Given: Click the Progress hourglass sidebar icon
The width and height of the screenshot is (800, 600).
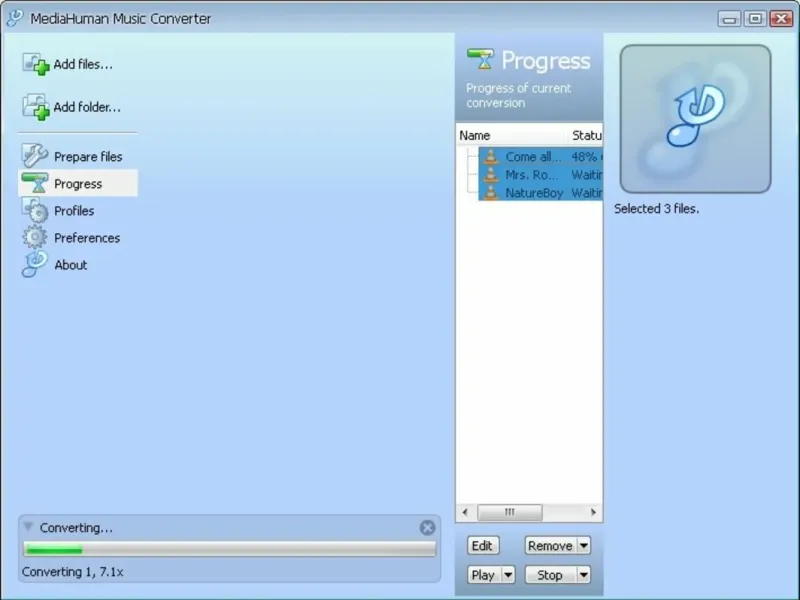Looking at the screenshot, I should click(35, 183).
